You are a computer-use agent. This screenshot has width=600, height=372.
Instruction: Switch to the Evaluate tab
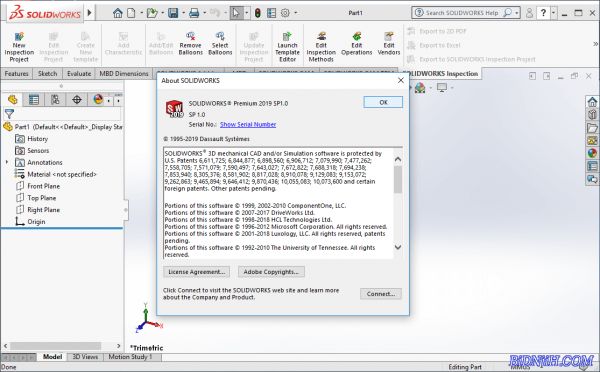coord(79,73)
